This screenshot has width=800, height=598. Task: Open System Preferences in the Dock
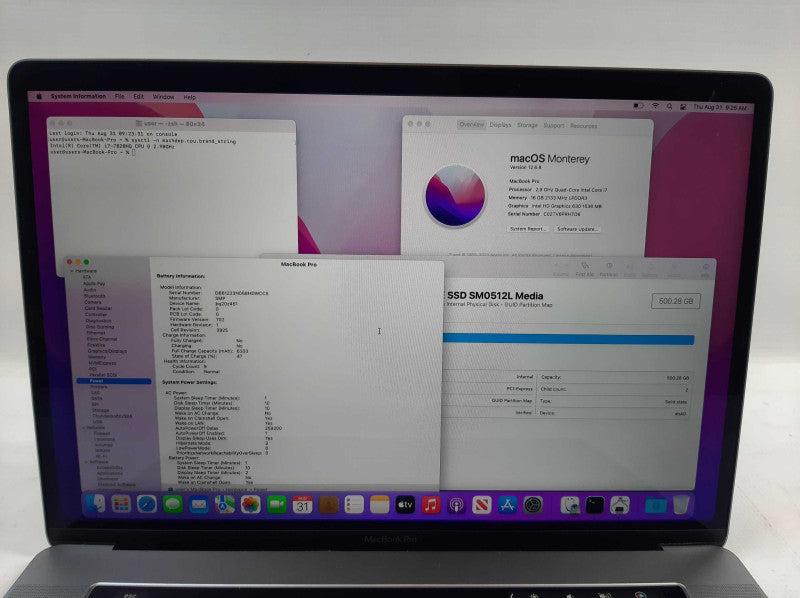[x=533, y=505]
